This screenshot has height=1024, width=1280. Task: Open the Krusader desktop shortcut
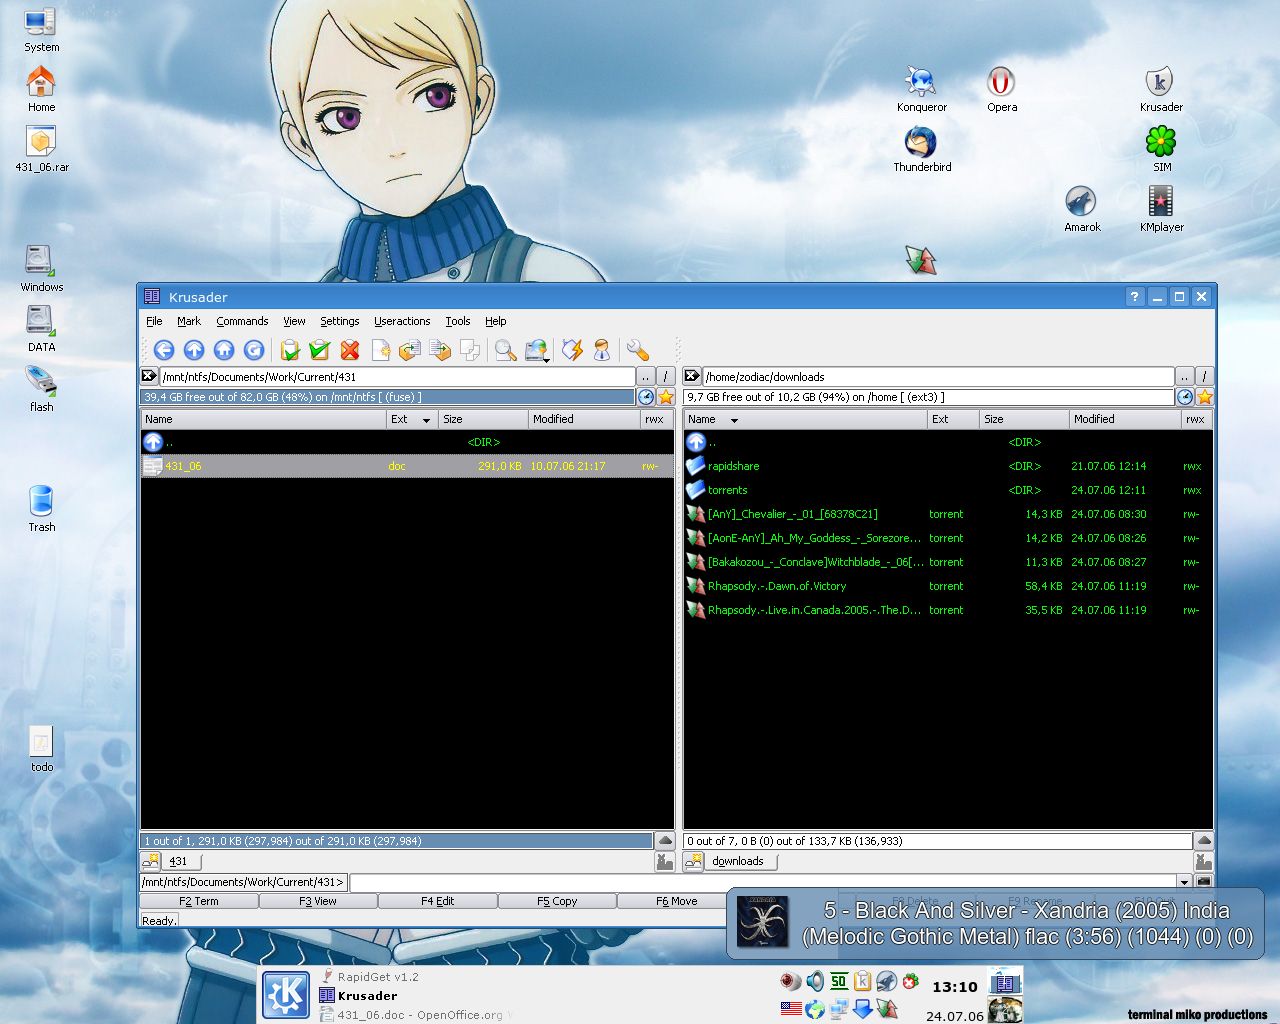[x=1161, y=89]
